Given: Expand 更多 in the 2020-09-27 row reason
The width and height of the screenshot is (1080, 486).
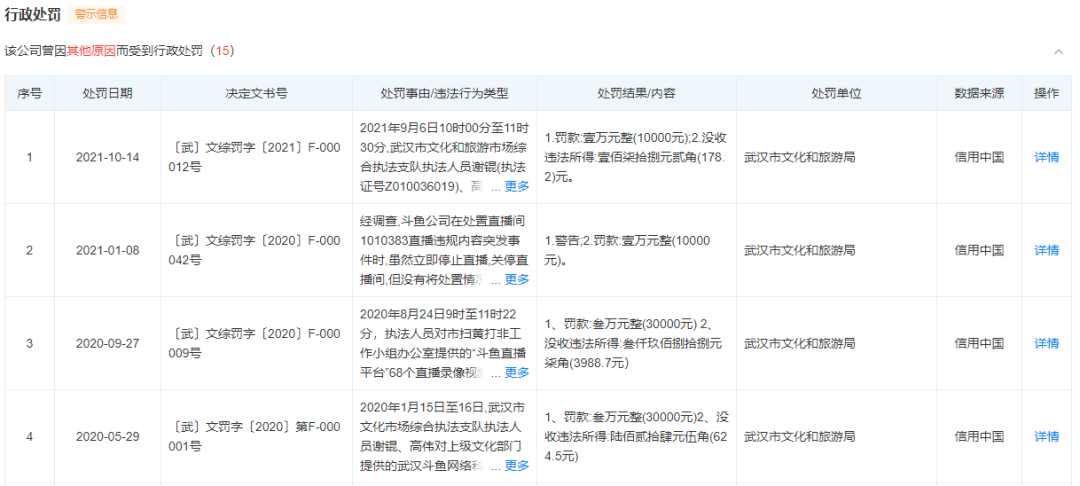Looking at the screenshot, I should (517, 372).
